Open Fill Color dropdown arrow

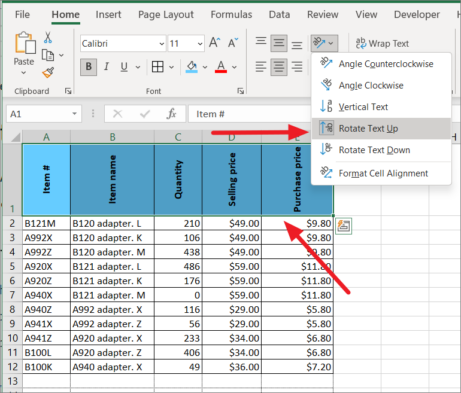pyautogui.click(x=205, y=67)
